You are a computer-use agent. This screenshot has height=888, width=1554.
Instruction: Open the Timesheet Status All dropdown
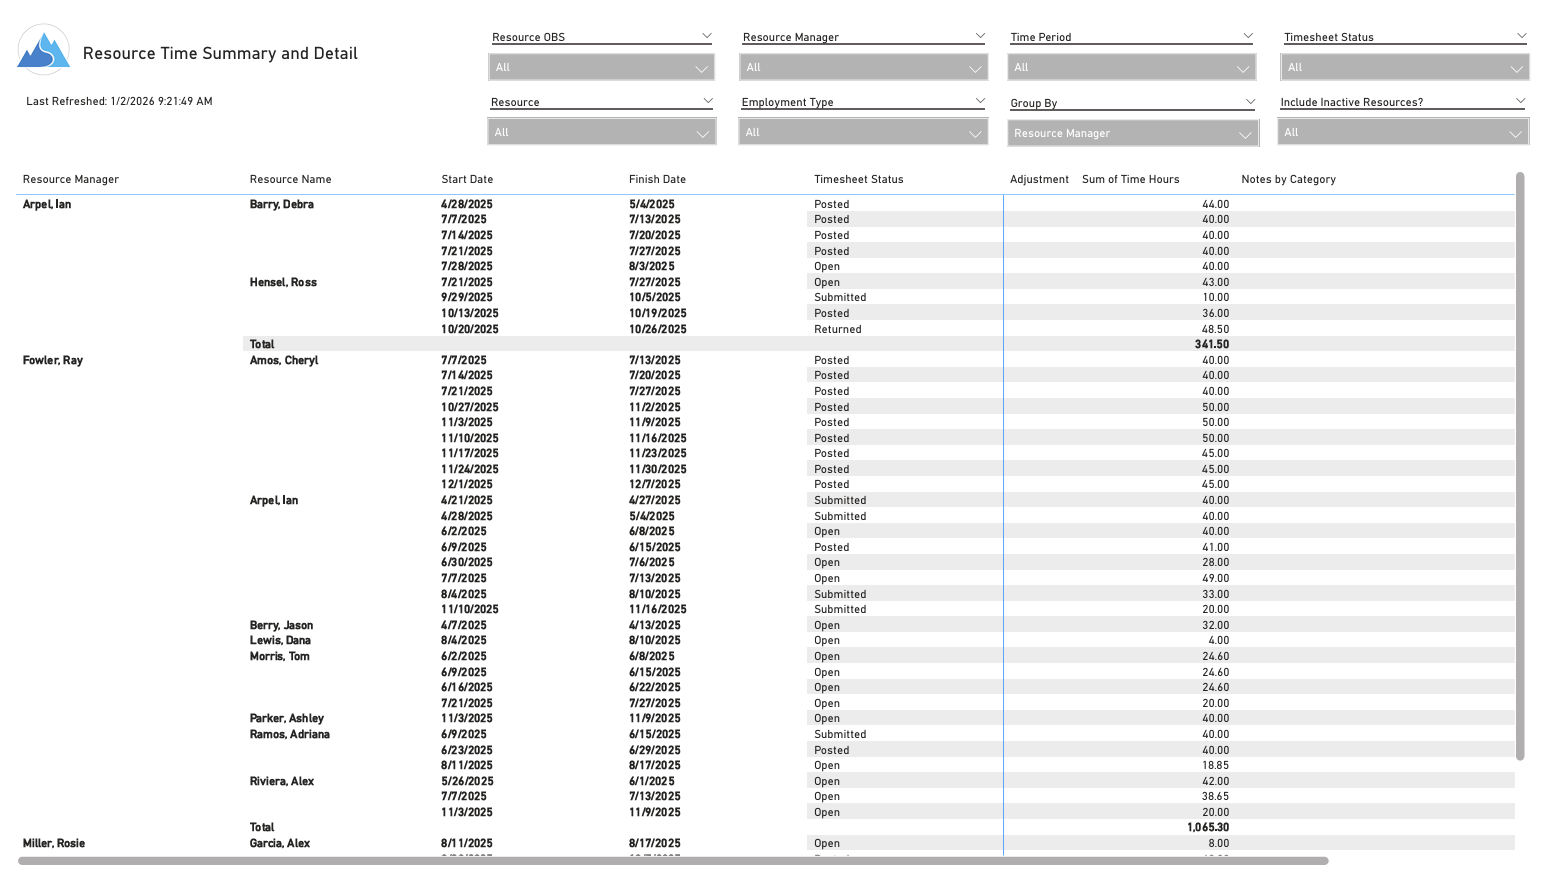[x=1404, y=67]
